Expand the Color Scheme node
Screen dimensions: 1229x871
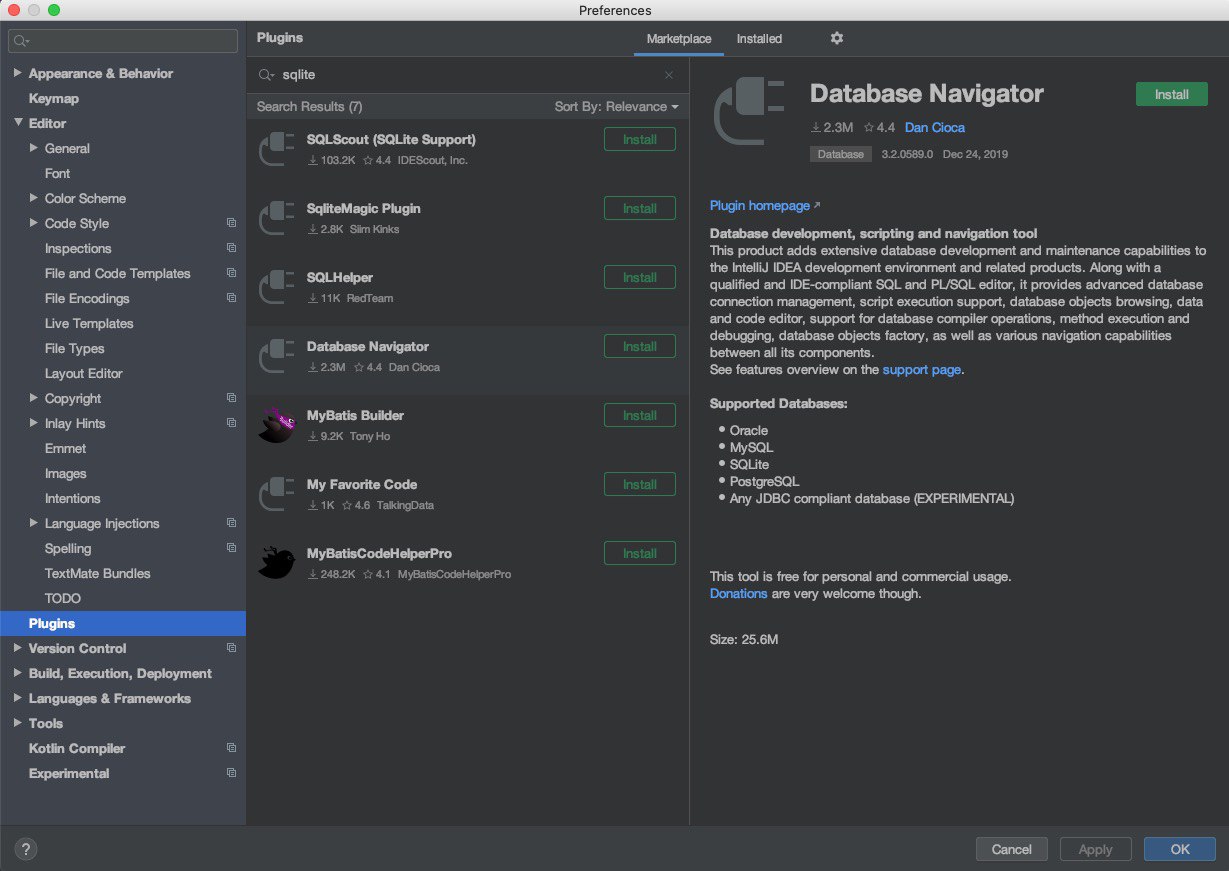pos(34,198)
